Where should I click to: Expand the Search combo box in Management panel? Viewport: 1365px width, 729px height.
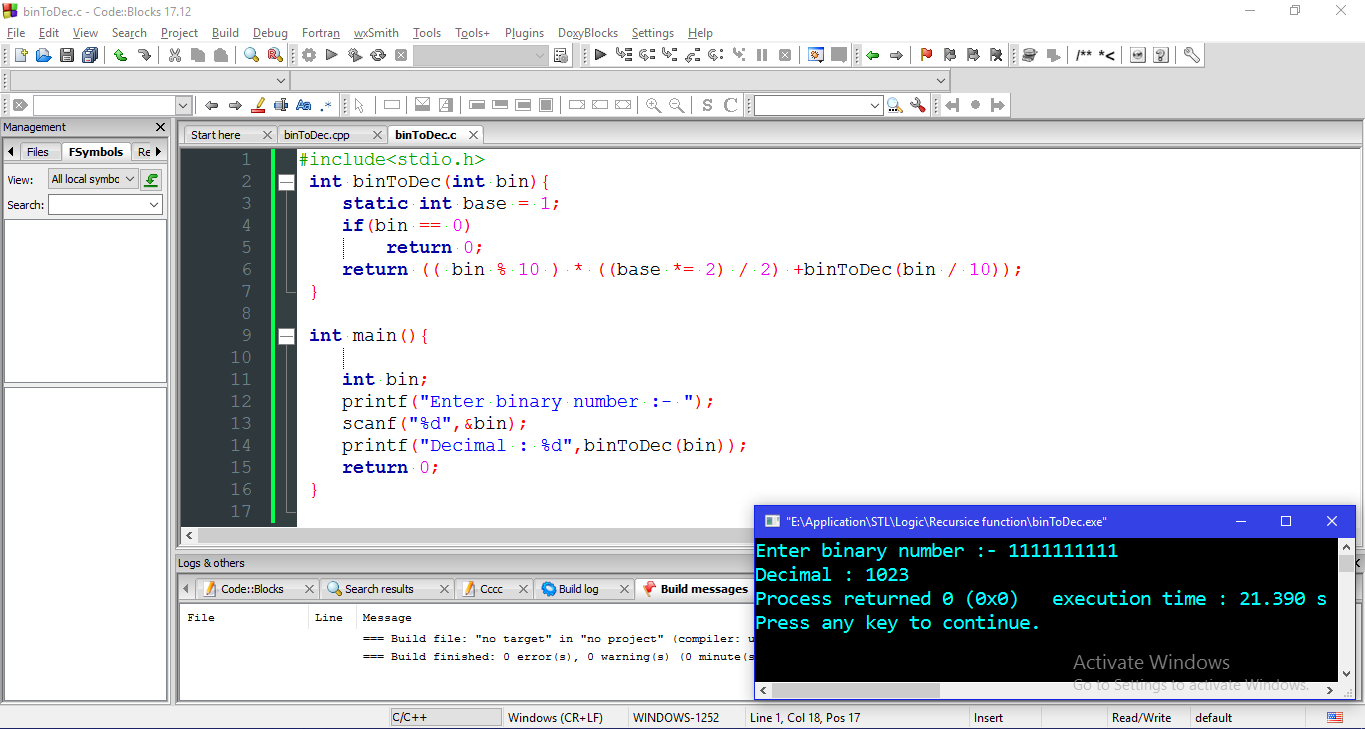(x=105, y=204)
